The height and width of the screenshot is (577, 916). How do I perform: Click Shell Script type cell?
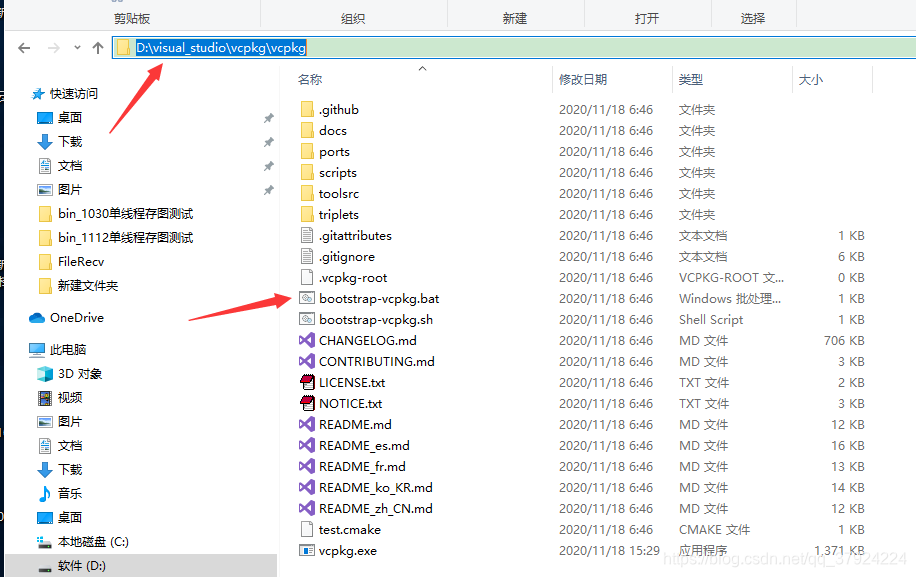[x=711, y=319]
